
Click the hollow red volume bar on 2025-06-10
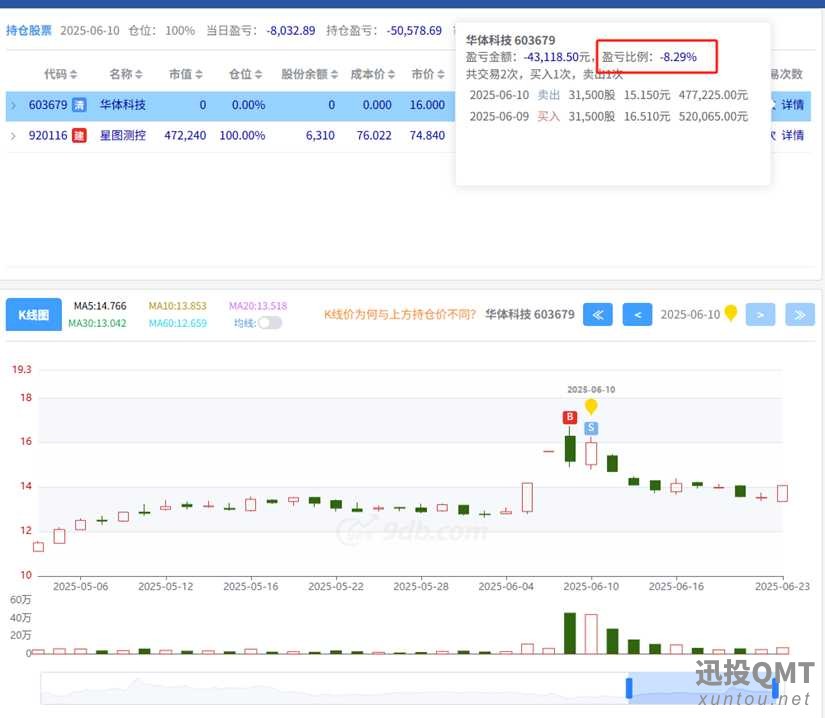[x=591, y=634]
